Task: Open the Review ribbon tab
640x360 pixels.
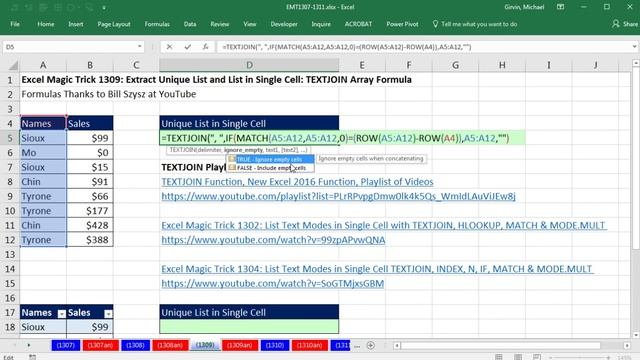Action: (x=220, y=24)
